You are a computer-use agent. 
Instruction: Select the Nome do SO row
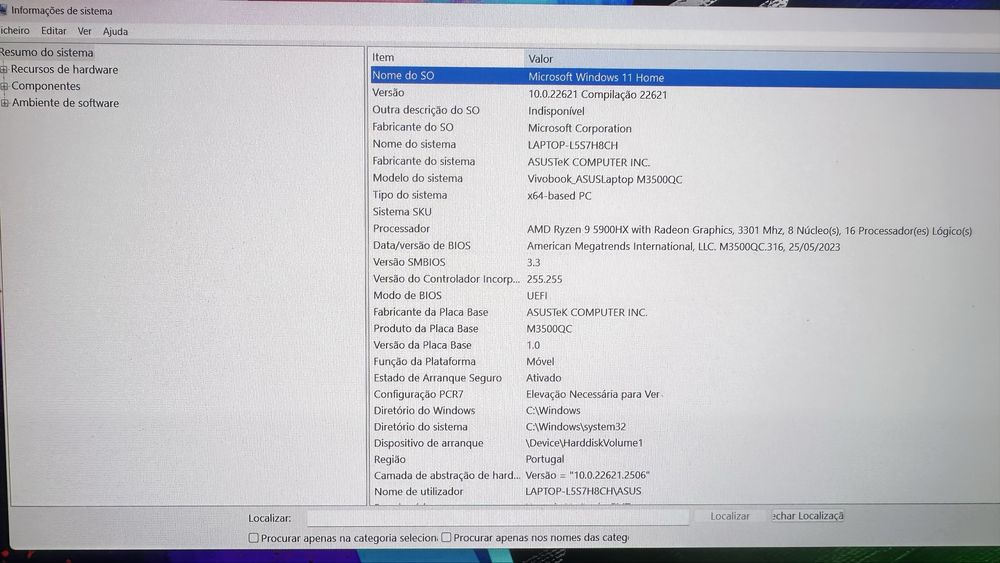click(x=685, y=77)
